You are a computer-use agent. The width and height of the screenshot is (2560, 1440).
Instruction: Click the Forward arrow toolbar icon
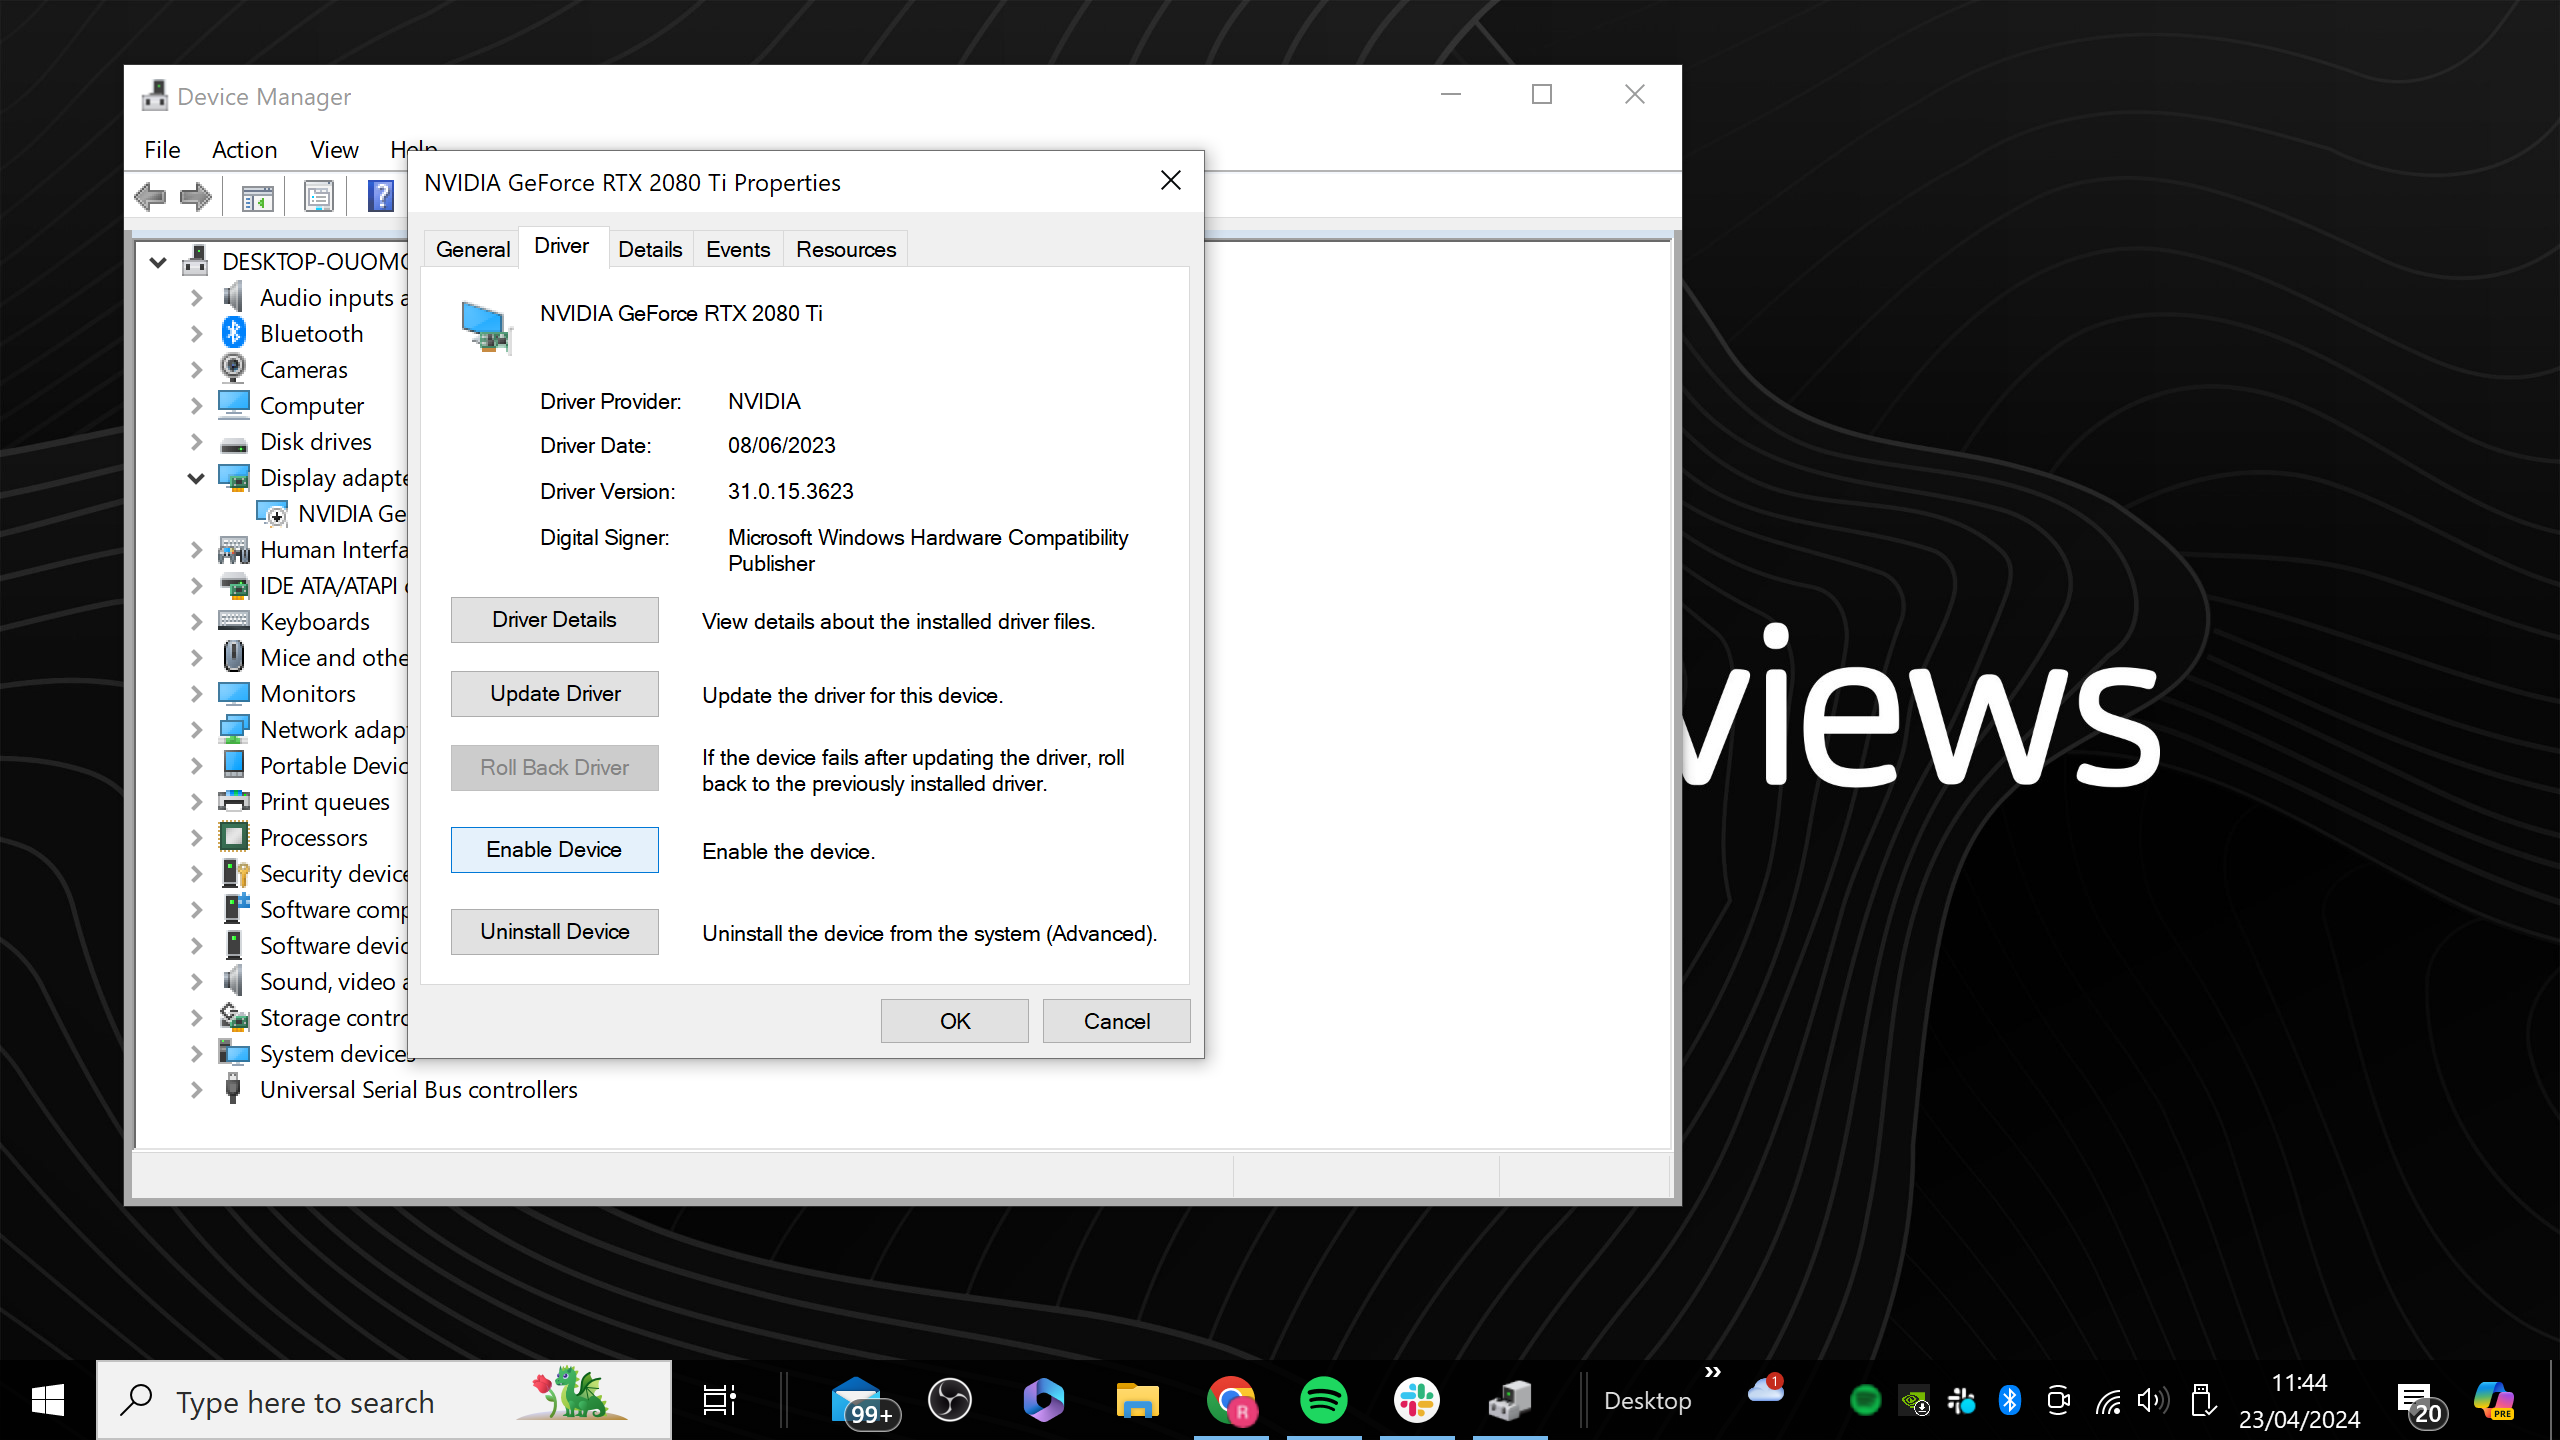click(196, 197)
